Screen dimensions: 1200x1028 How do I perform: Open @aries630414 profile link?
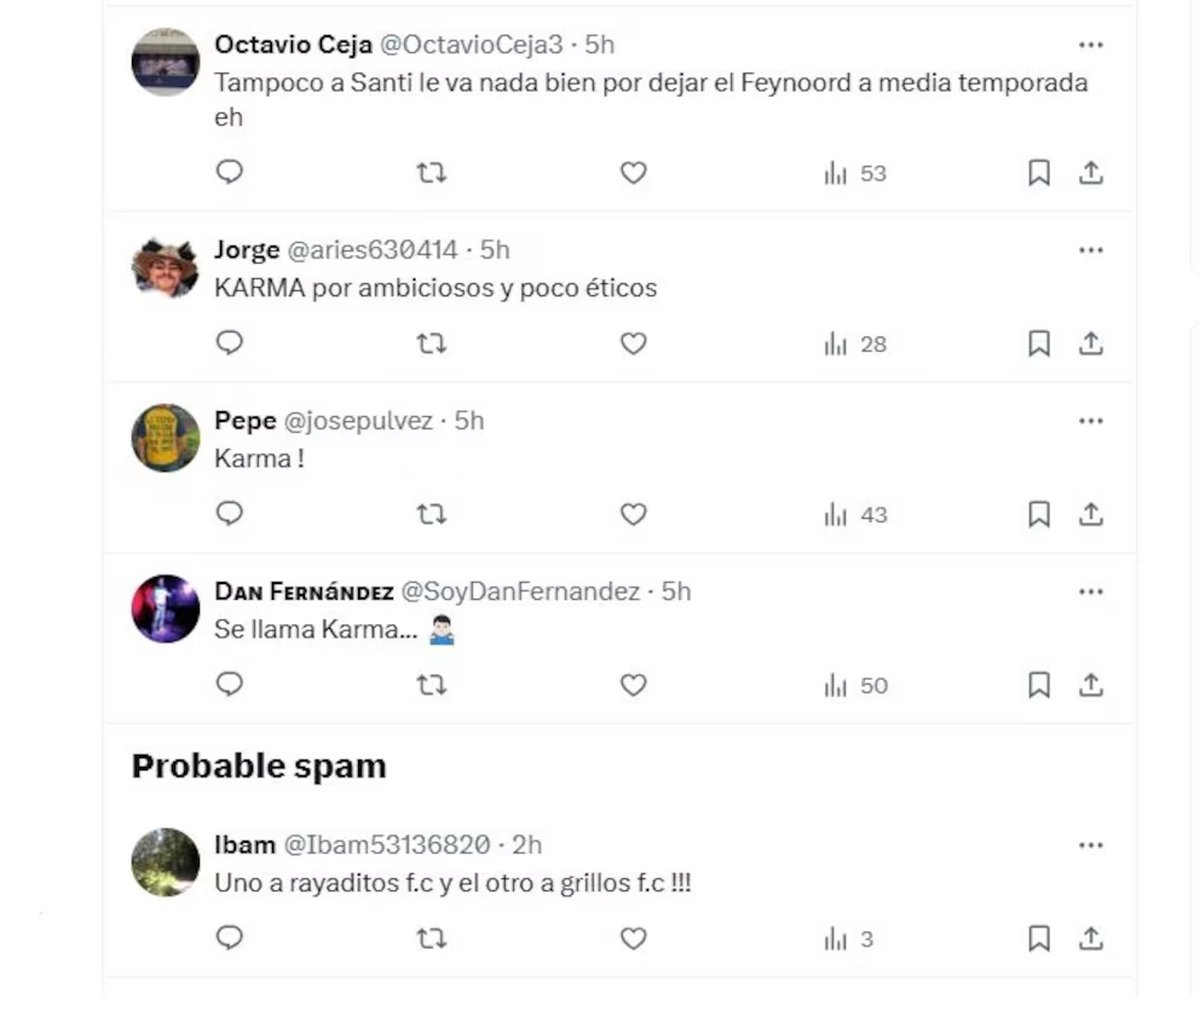pos(372,249)
